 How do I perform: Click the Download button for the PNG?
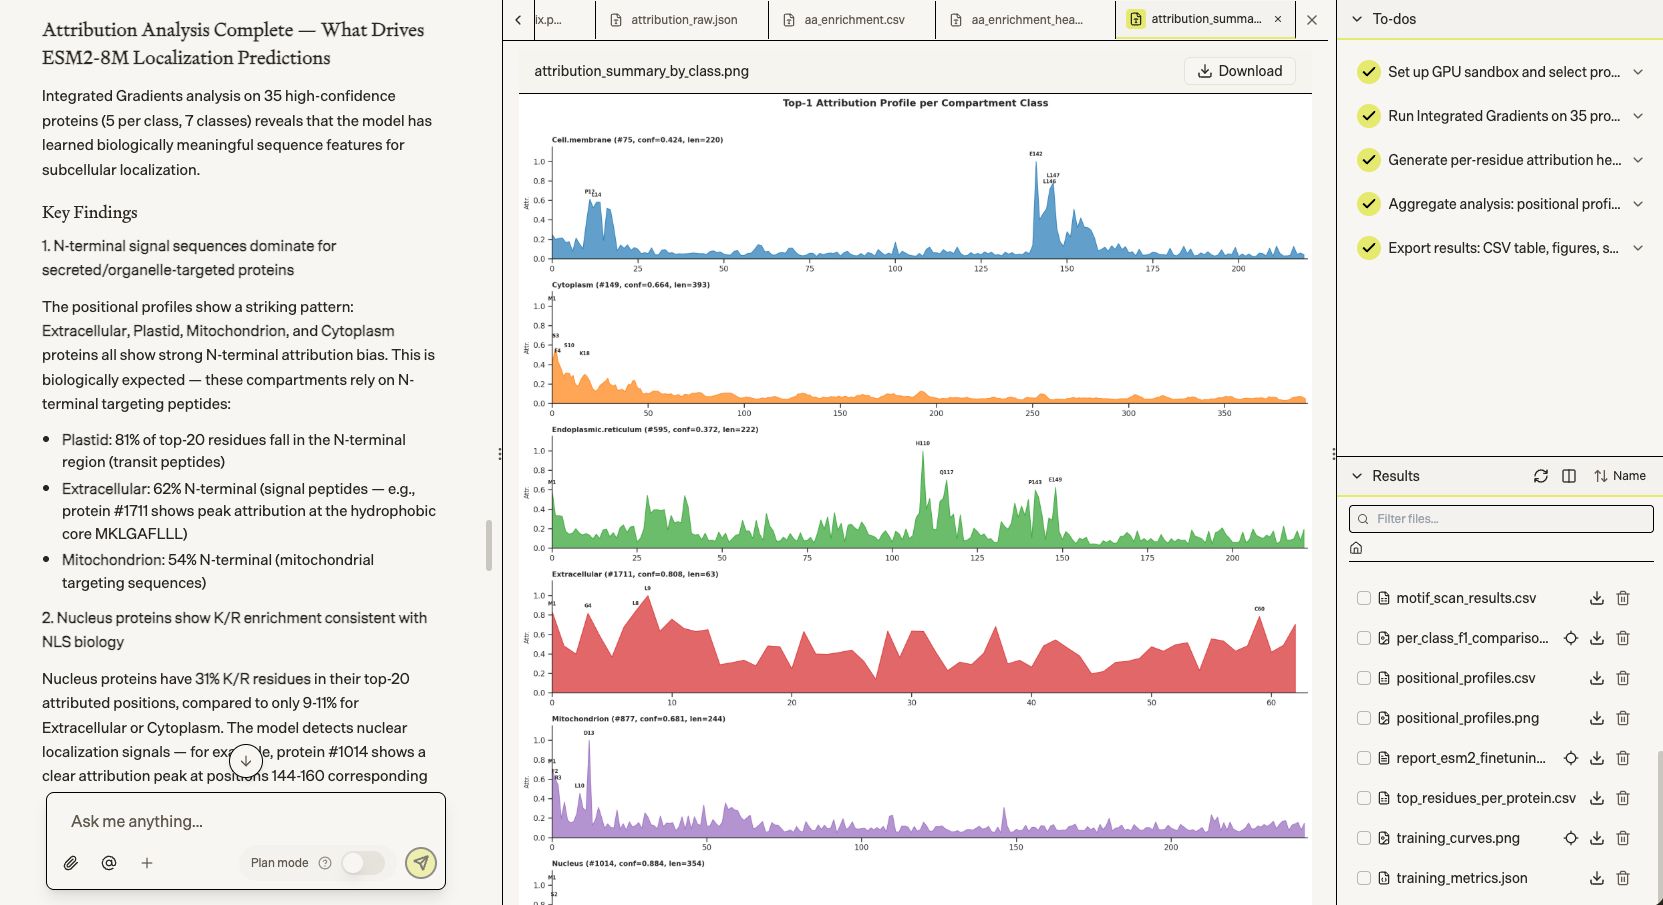pyautogui.click(x=1240, y=71)
